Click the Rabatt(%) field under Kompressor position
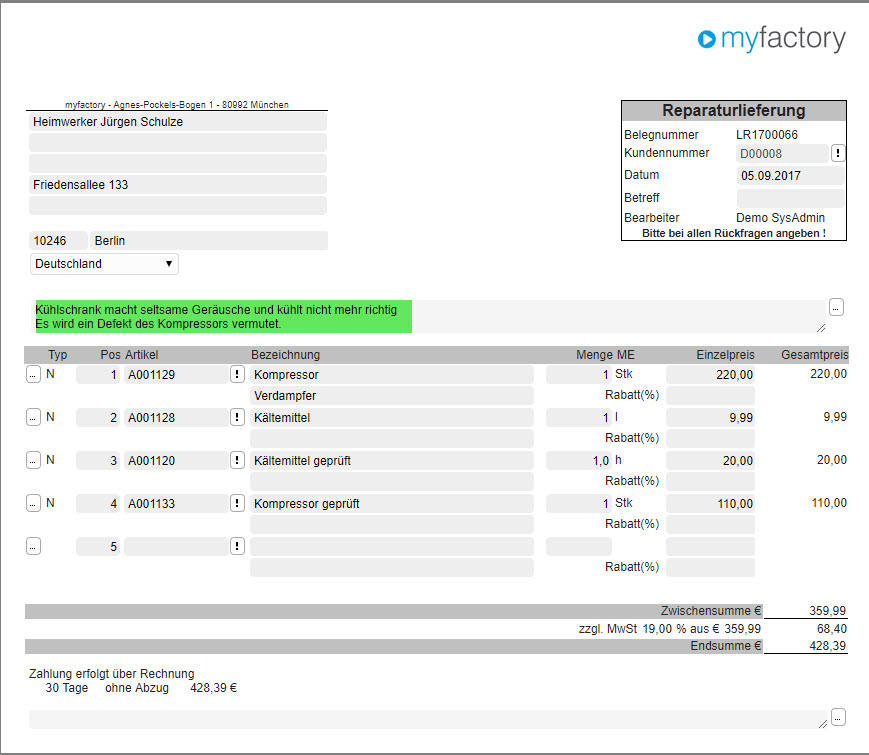Viewport: 869px width, 755px height. pyautogui.click(x=710, y=396)
